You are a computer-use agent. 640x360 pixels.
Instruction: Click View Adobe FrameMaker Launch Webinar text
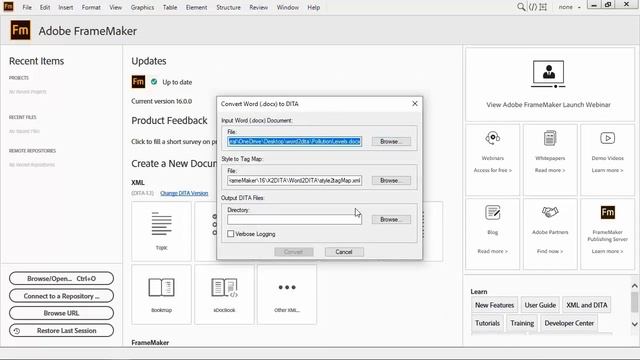click(x=549, y=104)
